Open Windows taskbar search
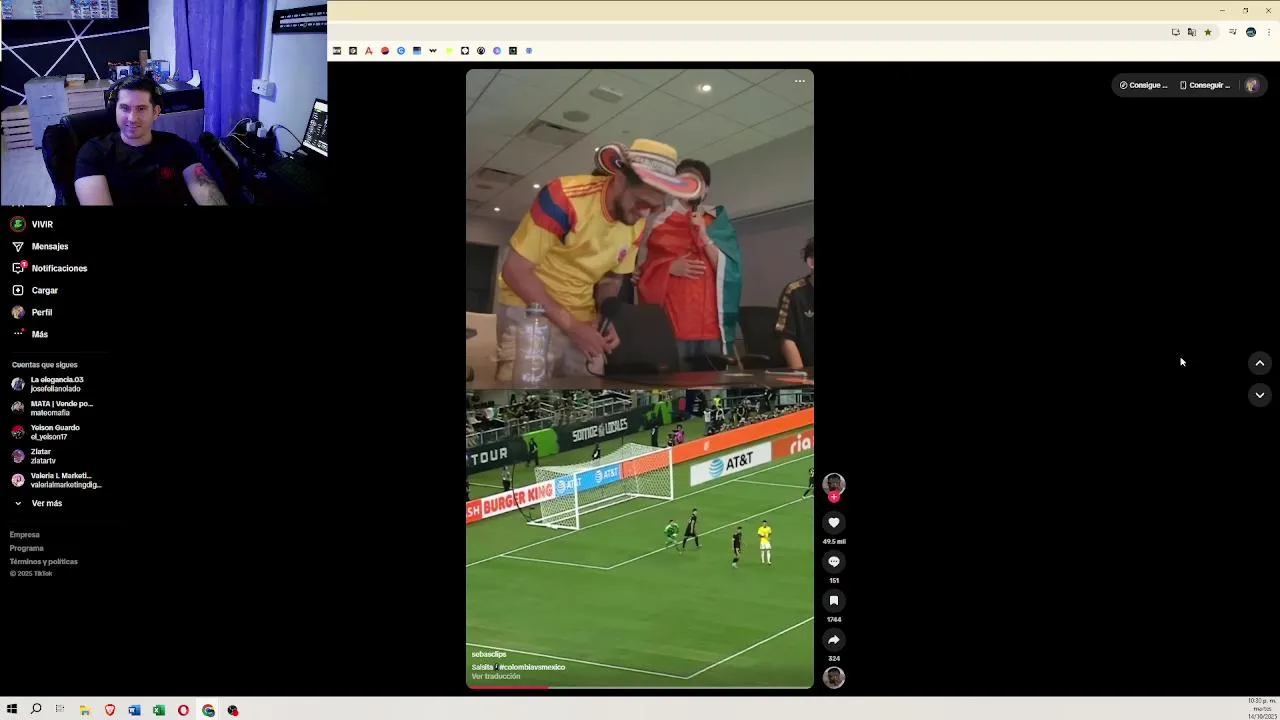 pyautogui.click(x=36, y=710)
